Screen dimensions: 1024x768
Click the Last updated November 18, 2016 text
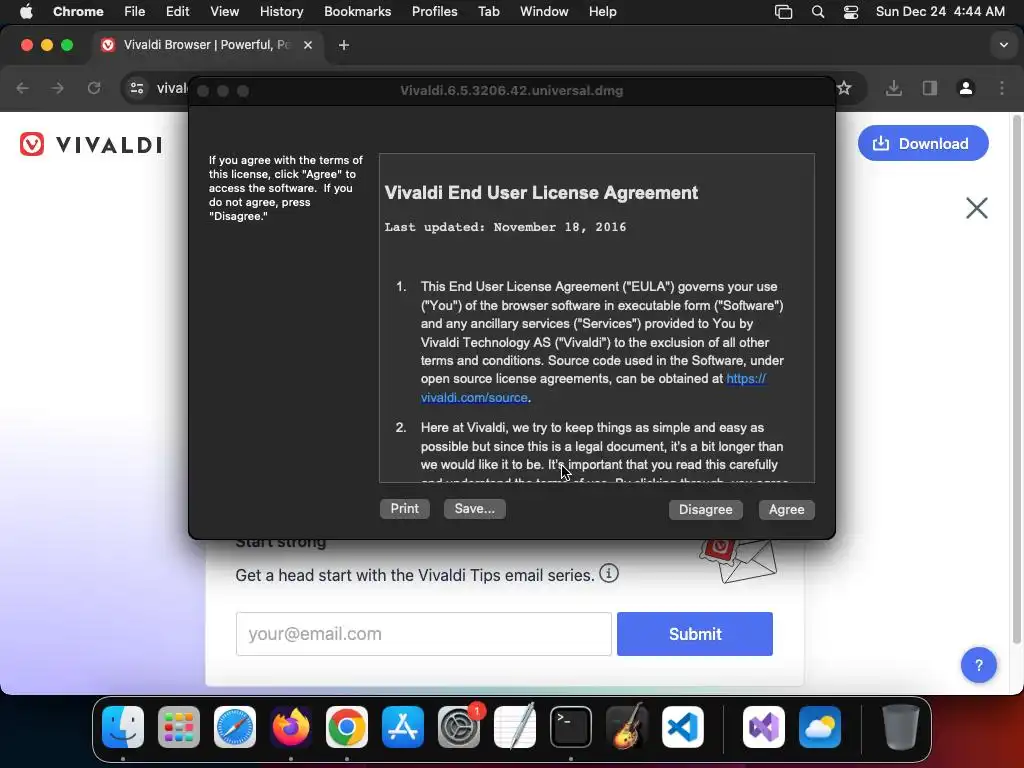[505, 227]
